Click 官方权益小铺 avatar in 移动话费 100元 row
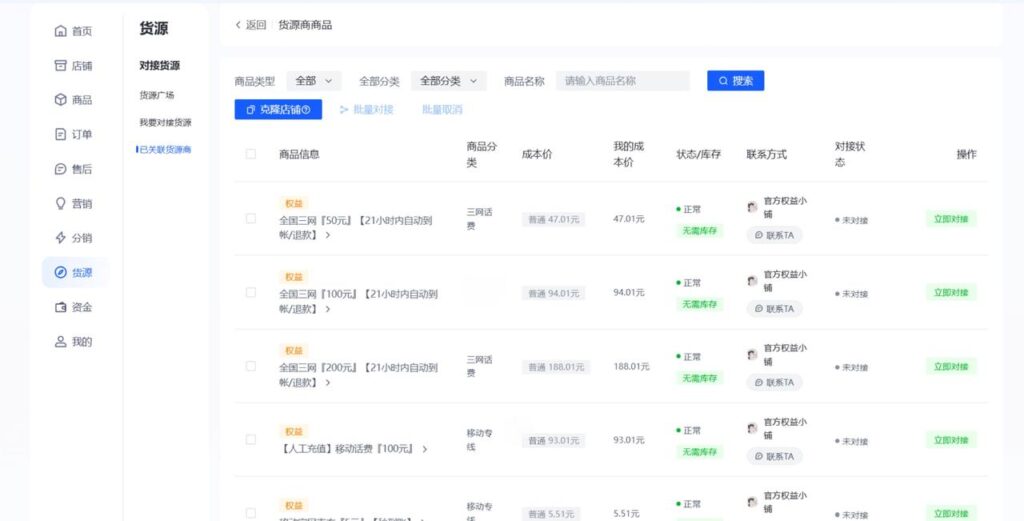Screen dimensions: 1024x521 [x=752, y=428]
